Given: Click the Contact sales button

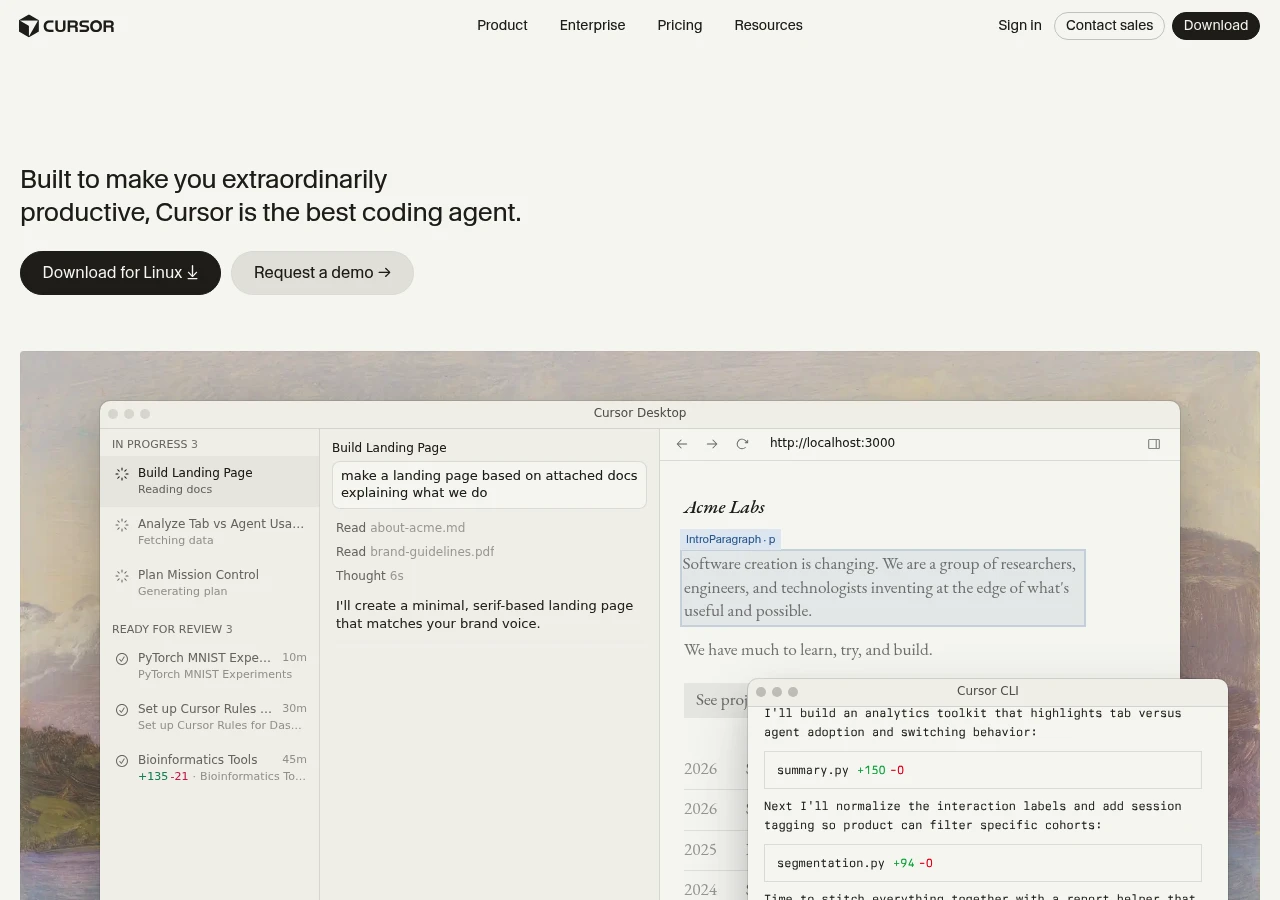Looking at the screenshot, I should 1109,26.
